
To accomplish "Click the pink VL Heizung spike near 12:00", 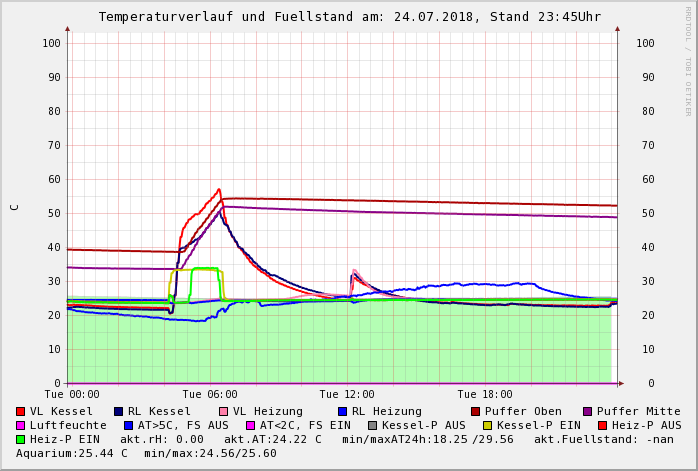I will pyautogui.click(x=354, y=270).
